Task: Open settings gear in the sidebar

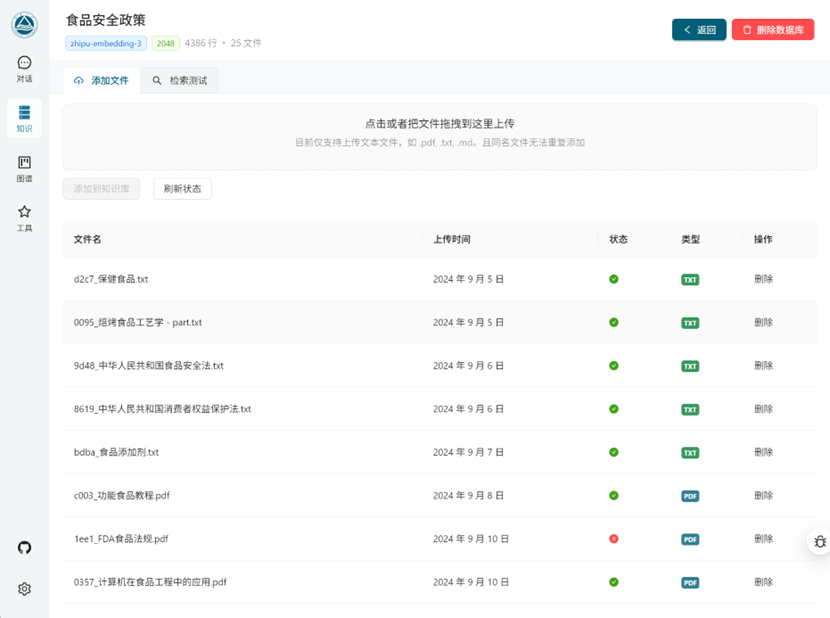Action: click(x=24, y=589)
